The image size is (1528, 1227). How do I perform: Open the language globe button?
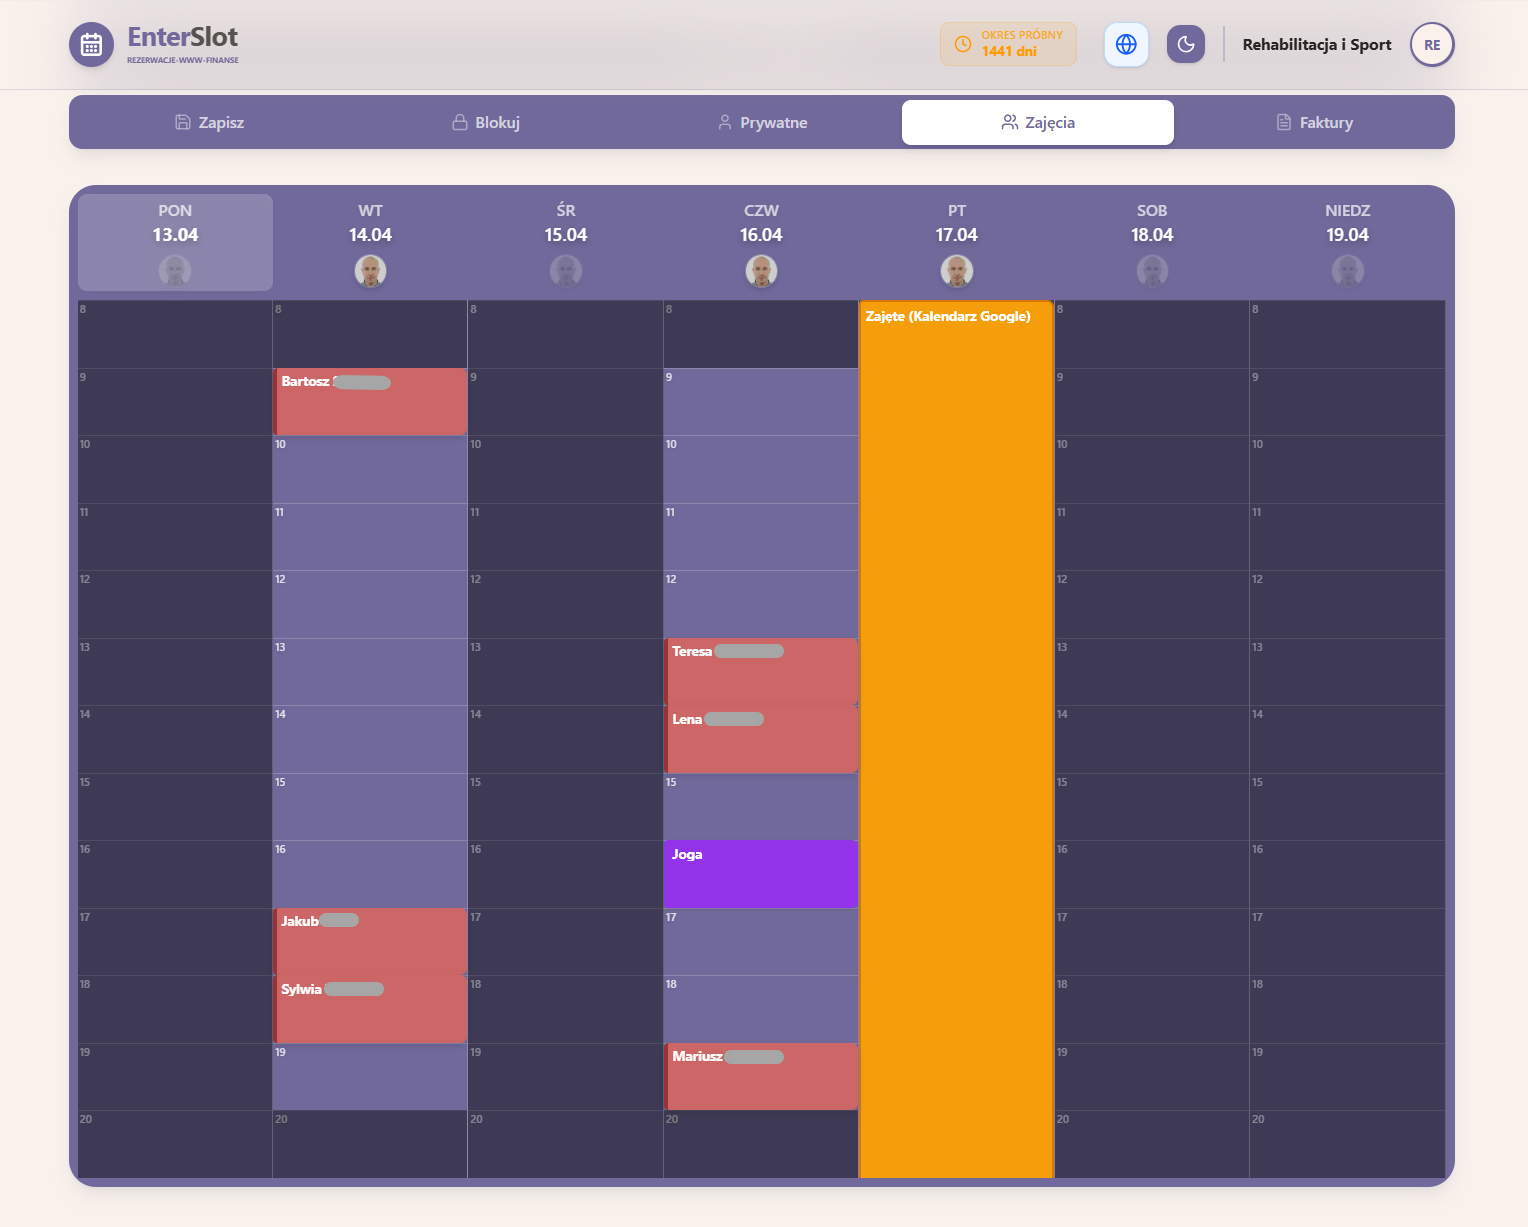[x=1126, y=44]
